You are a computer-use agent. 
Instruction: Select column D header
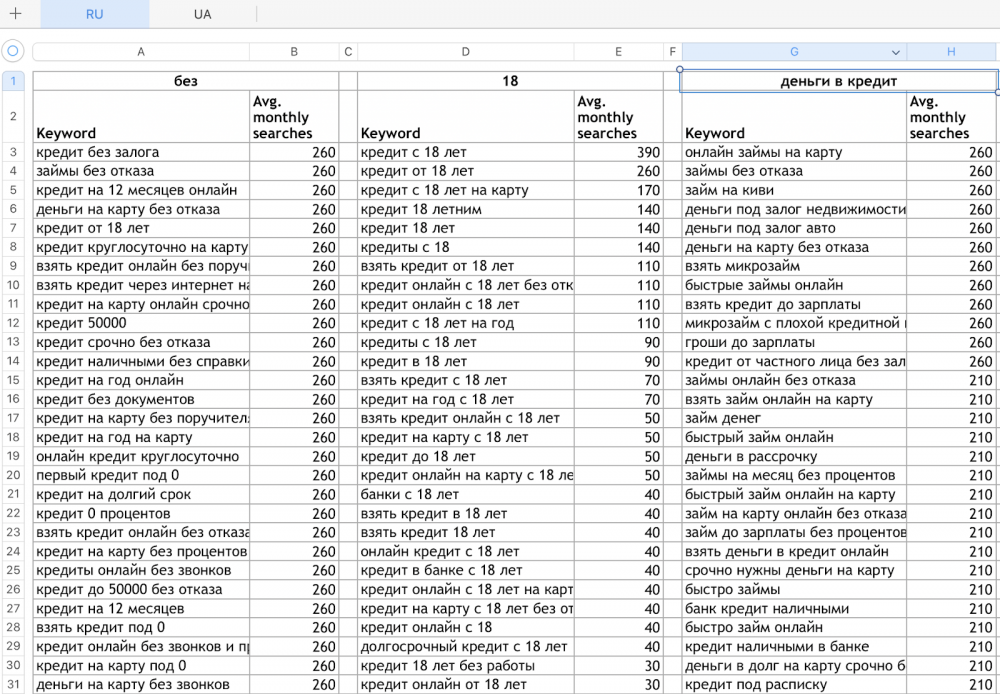point(466,52)
